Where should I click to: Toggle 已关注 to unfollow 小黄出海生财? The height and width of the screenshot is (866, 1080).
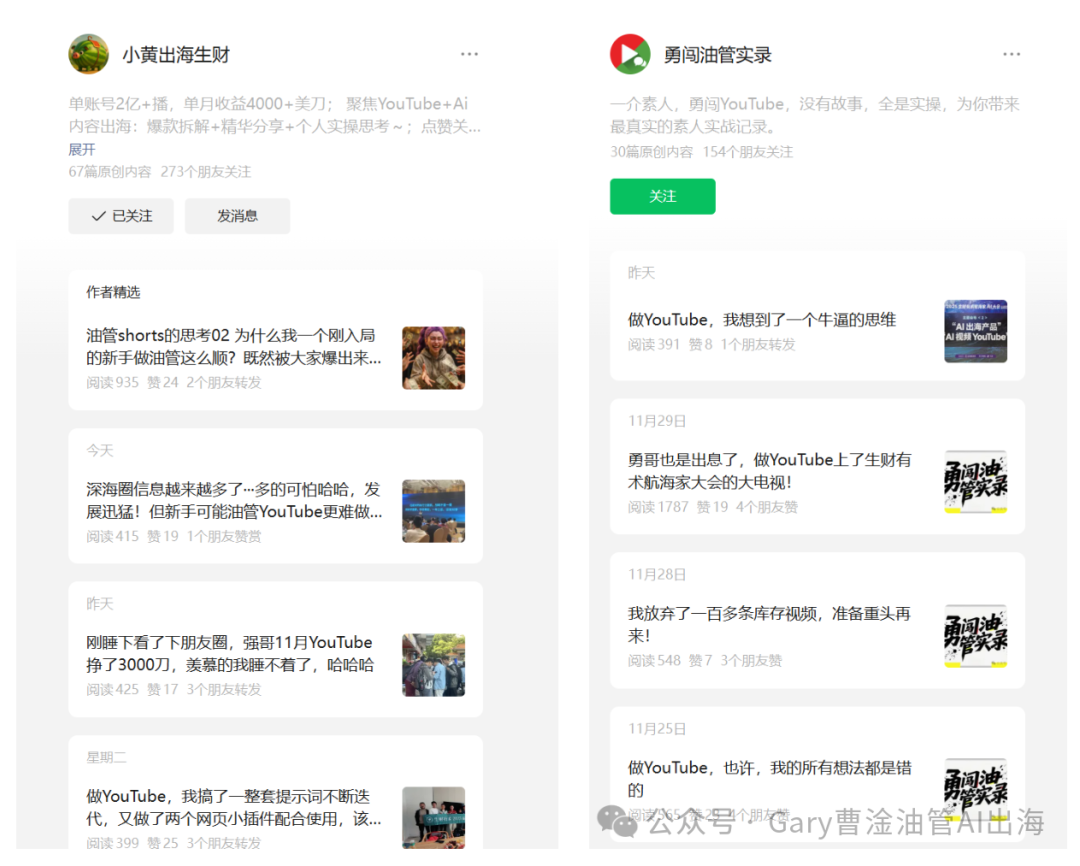[x=121, y=216]
